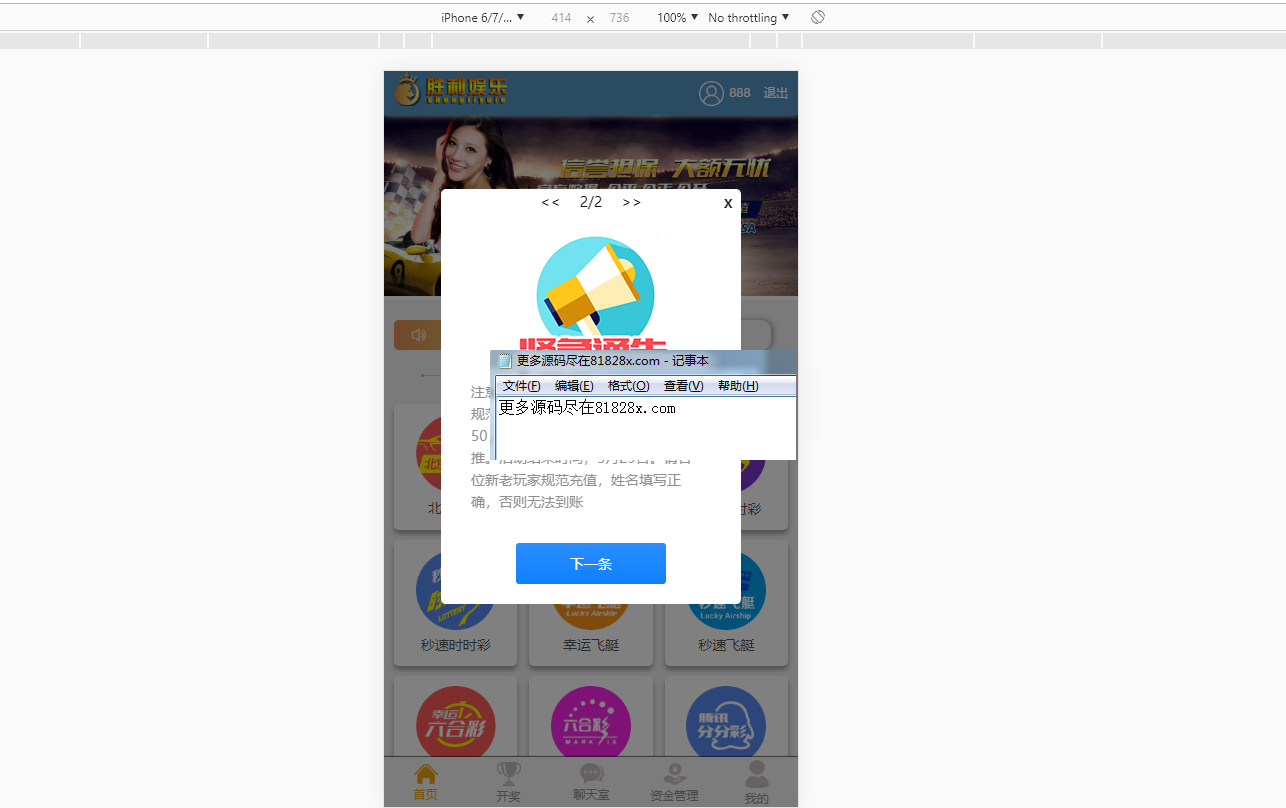Expand the No throttling dropdown
Viewport: 1286px width, 808px height.
(x=748, y=18)
